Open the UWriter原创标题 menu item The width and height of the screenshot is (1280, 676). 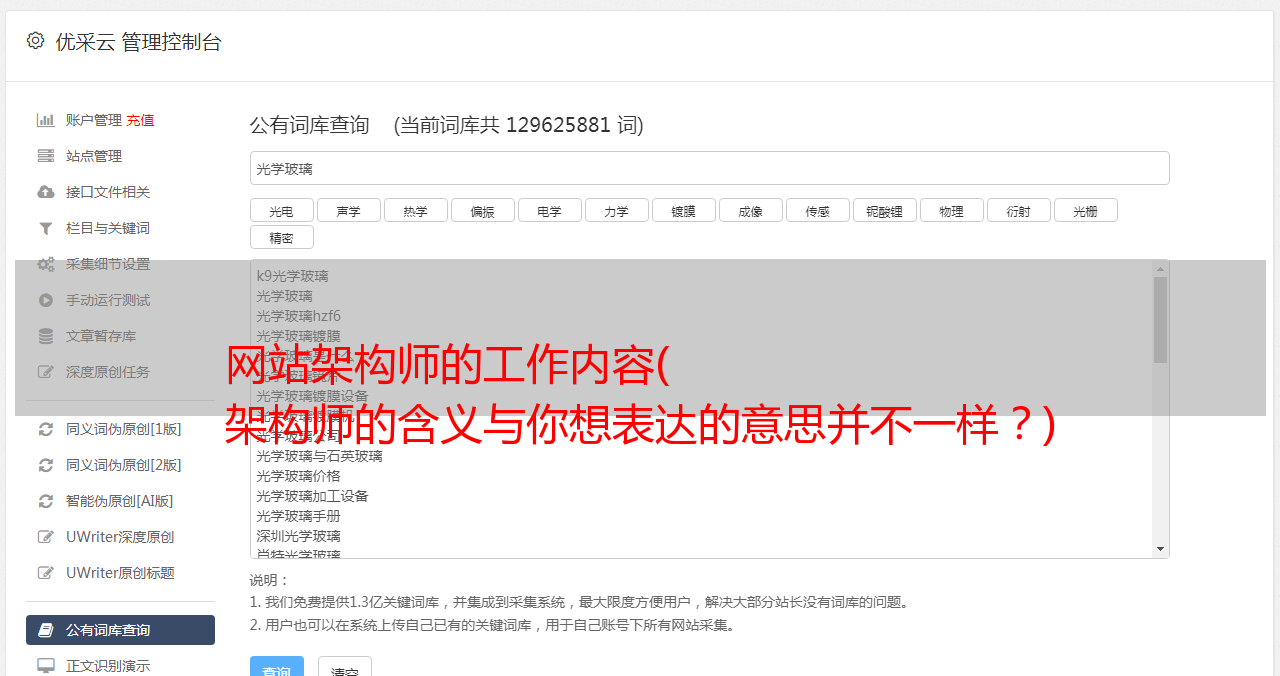point(120,573)
